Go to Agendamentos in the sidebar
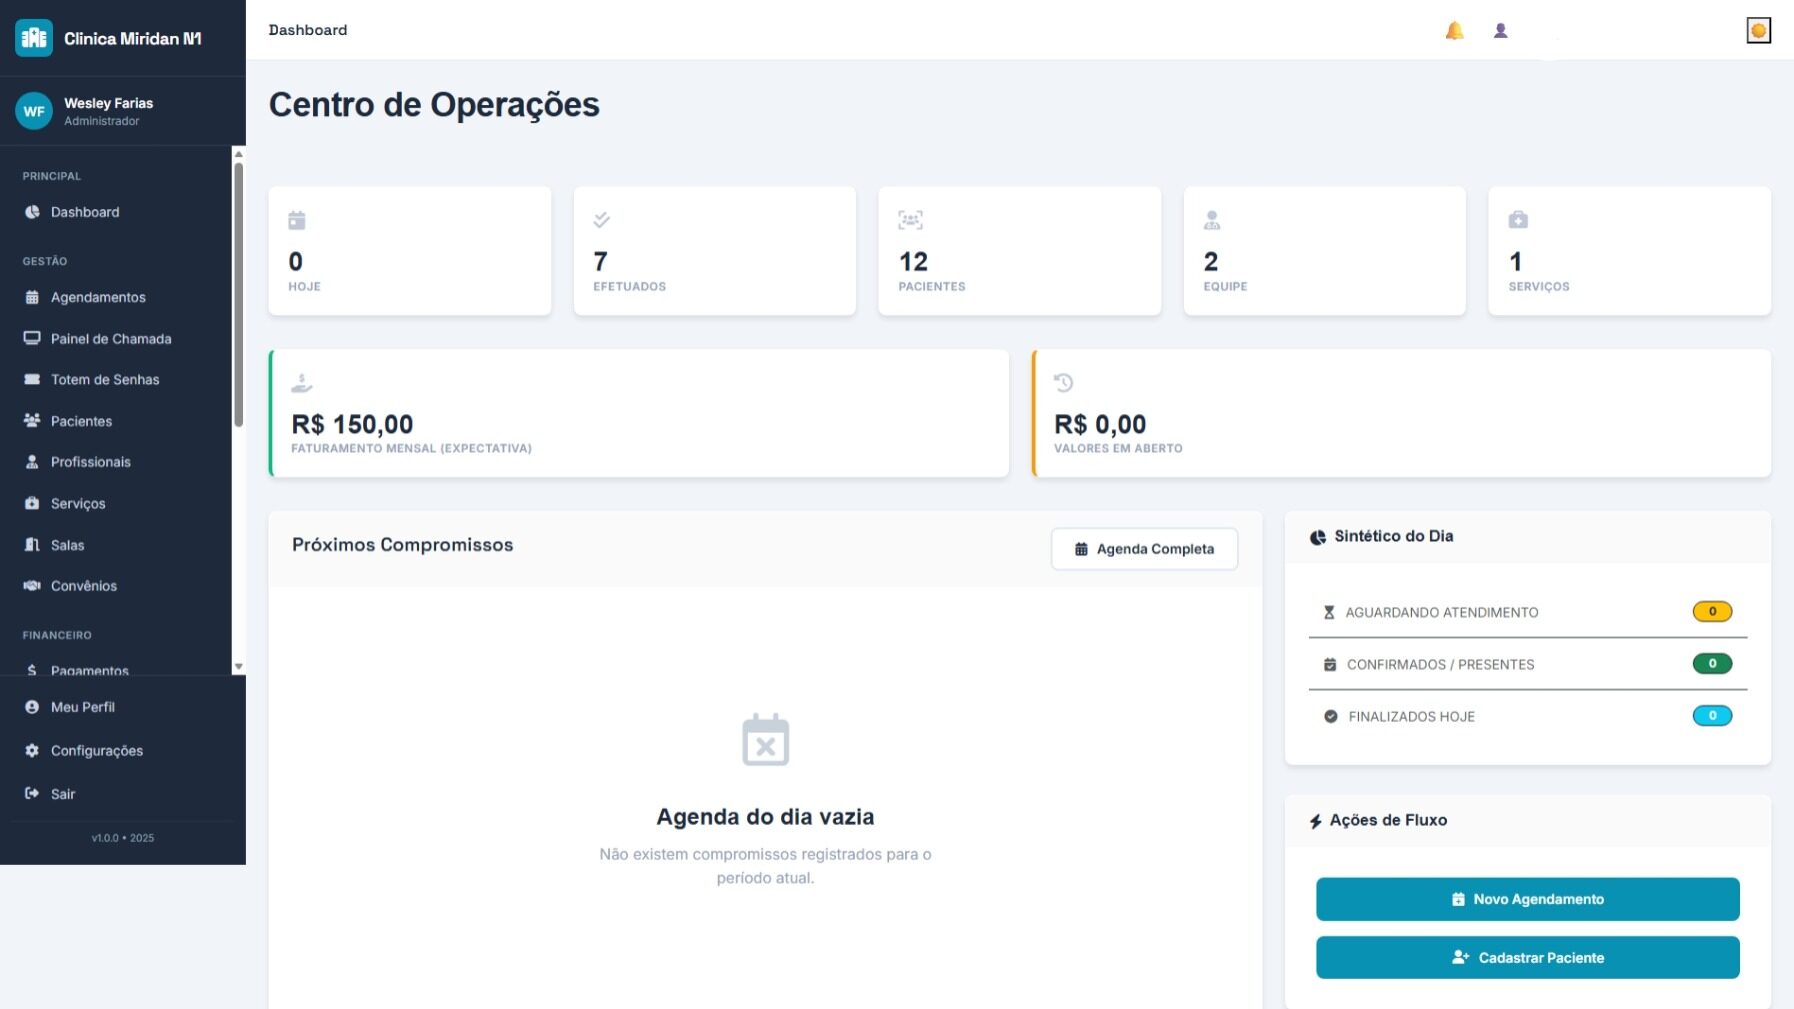 tap(98, 297)
